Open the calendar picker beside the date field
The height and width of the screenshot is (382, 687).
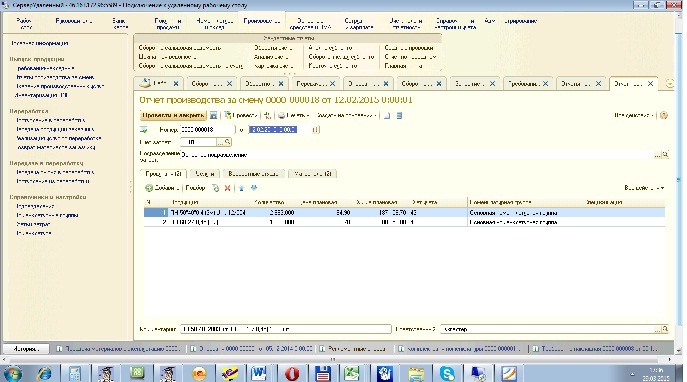pos(315,130)
